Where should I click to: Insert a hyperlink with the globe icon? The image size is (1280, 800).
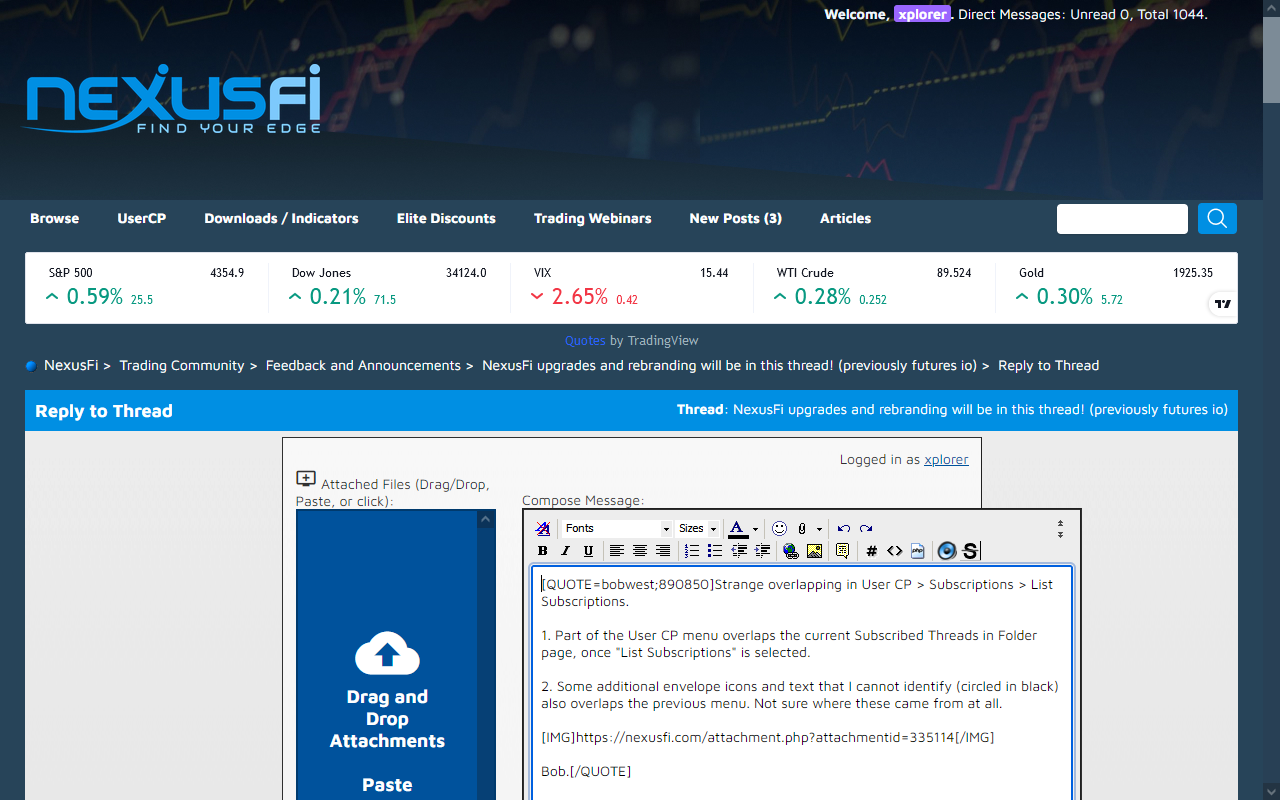(x=791, y=551)
